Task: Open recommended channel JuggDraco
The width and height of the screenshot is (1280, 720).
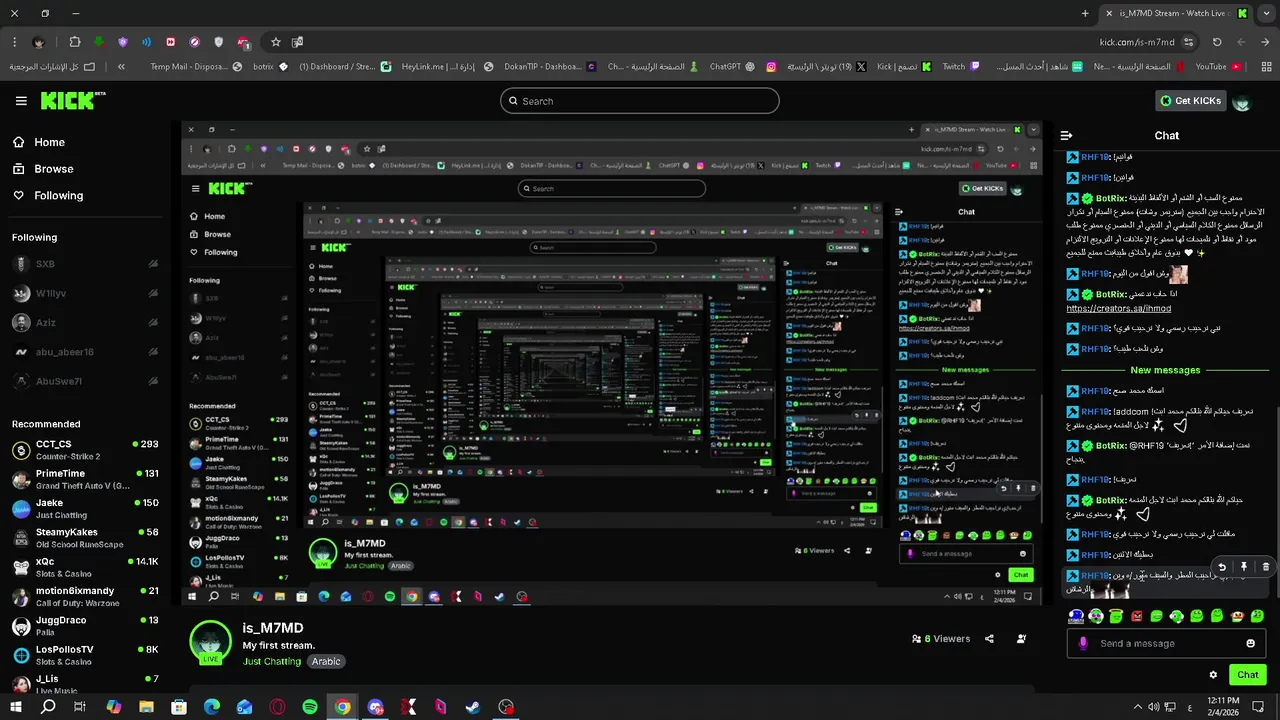Action: (85, 626)
